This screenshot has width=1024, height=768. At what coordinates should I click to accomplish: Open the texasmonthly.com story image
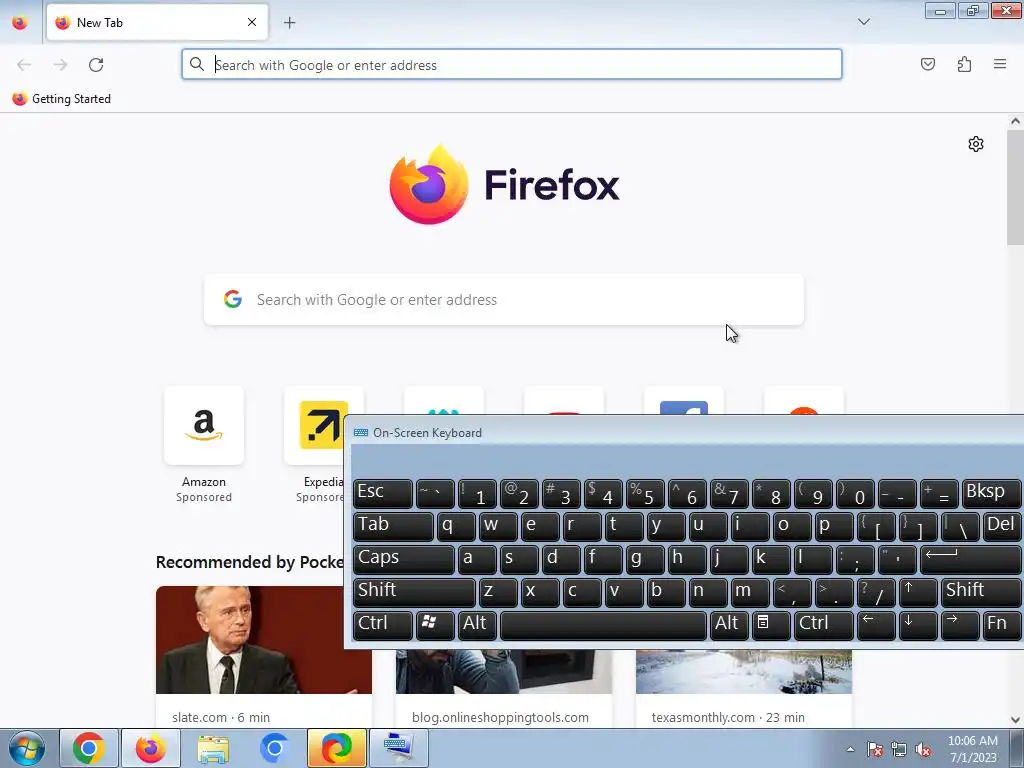coord(744,671)
